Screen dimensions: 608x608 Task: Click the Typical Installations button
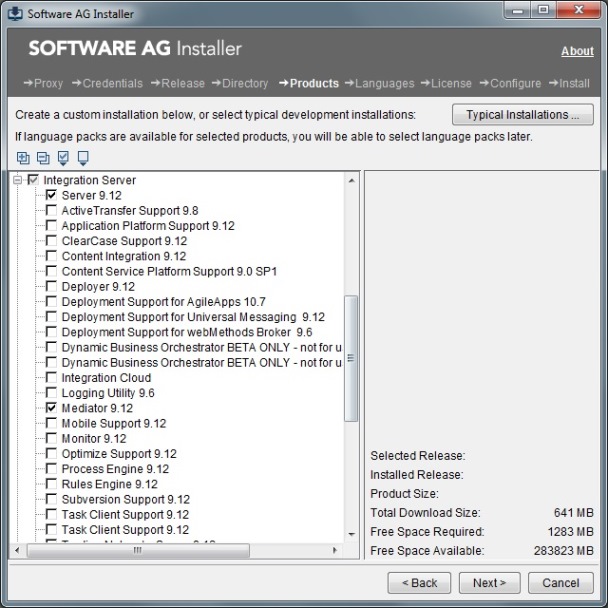point(523,114)
